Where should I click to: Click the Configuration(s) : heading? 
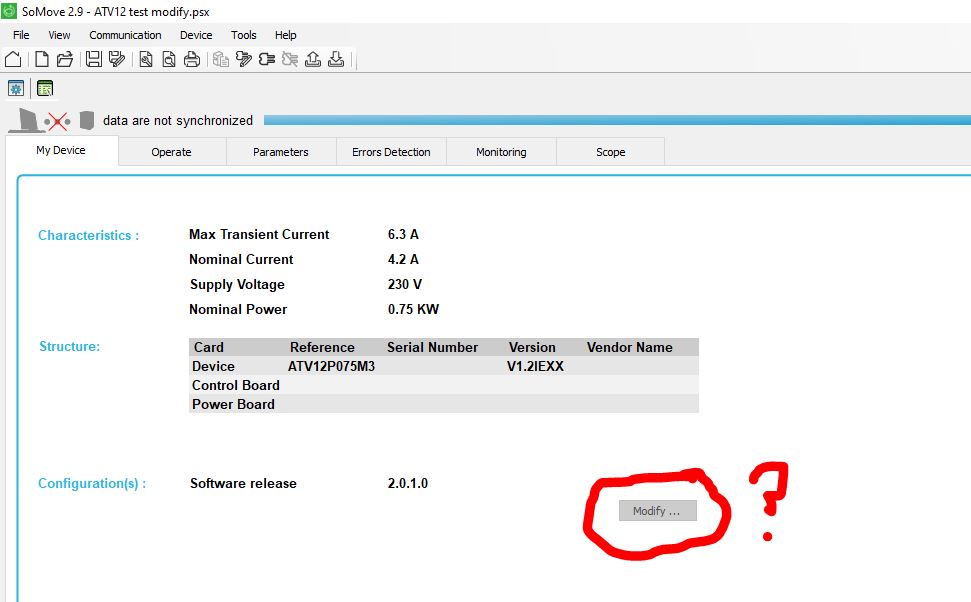[92, 484]
